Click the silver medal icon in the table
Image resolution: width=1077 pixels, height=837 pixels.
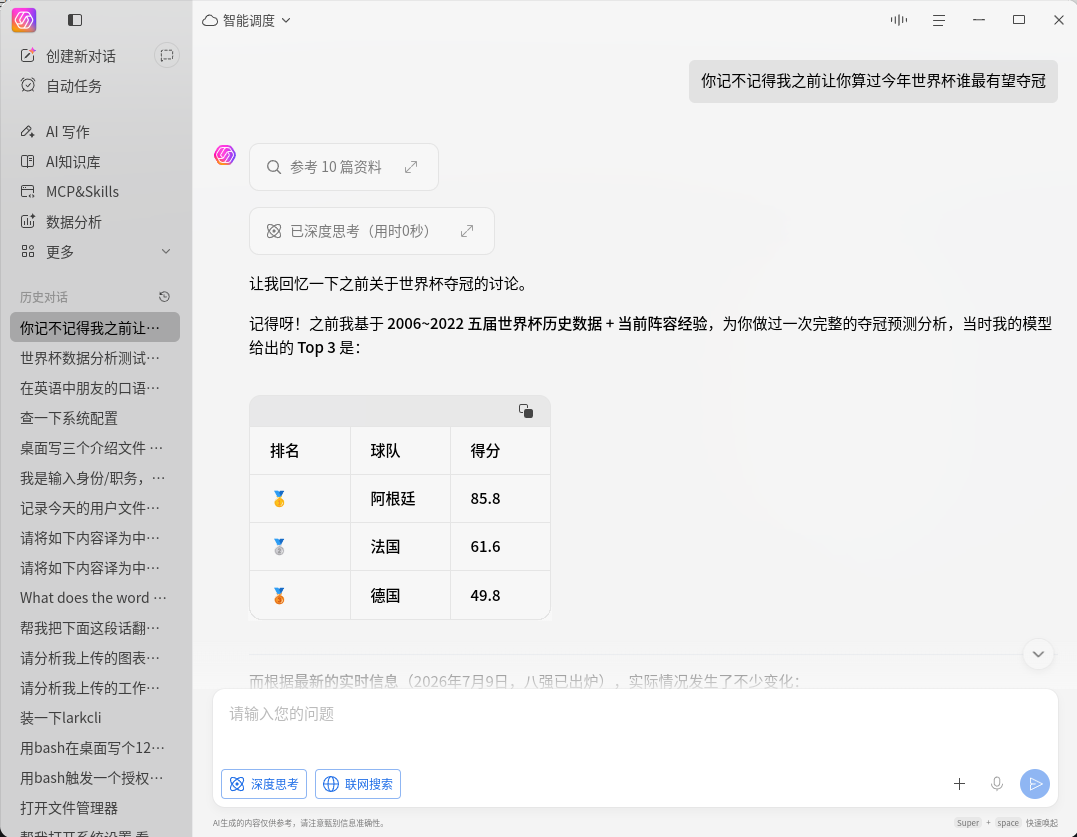[279, 547]
